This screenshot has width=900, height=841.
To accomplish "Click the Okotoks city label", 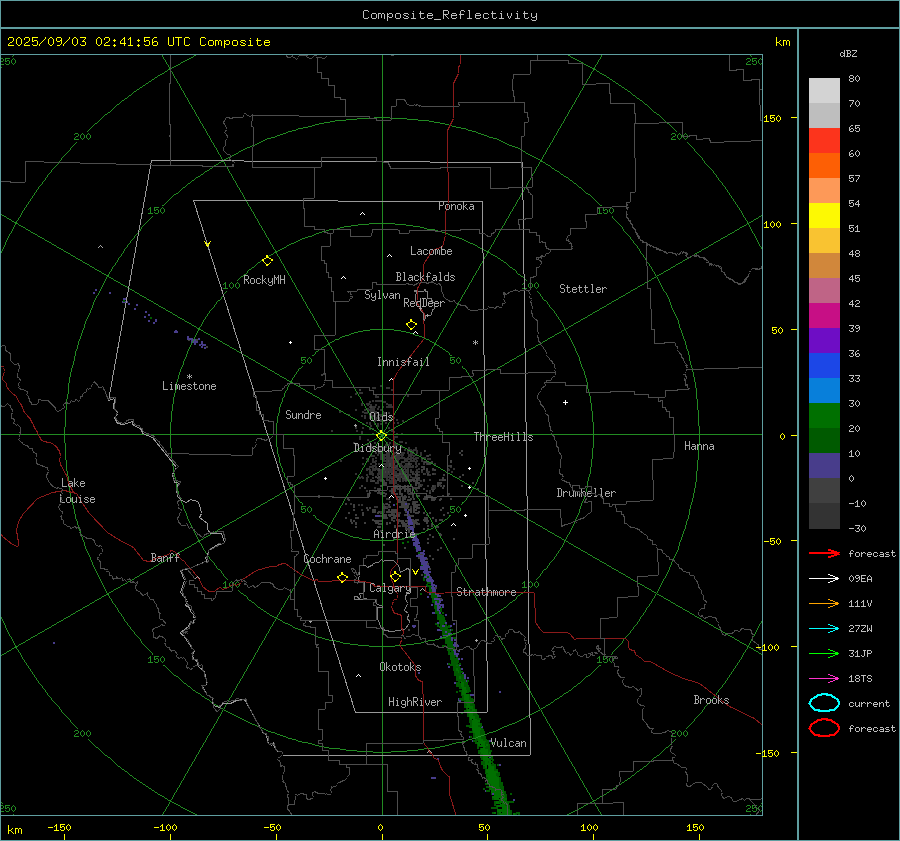I will 400,667.
